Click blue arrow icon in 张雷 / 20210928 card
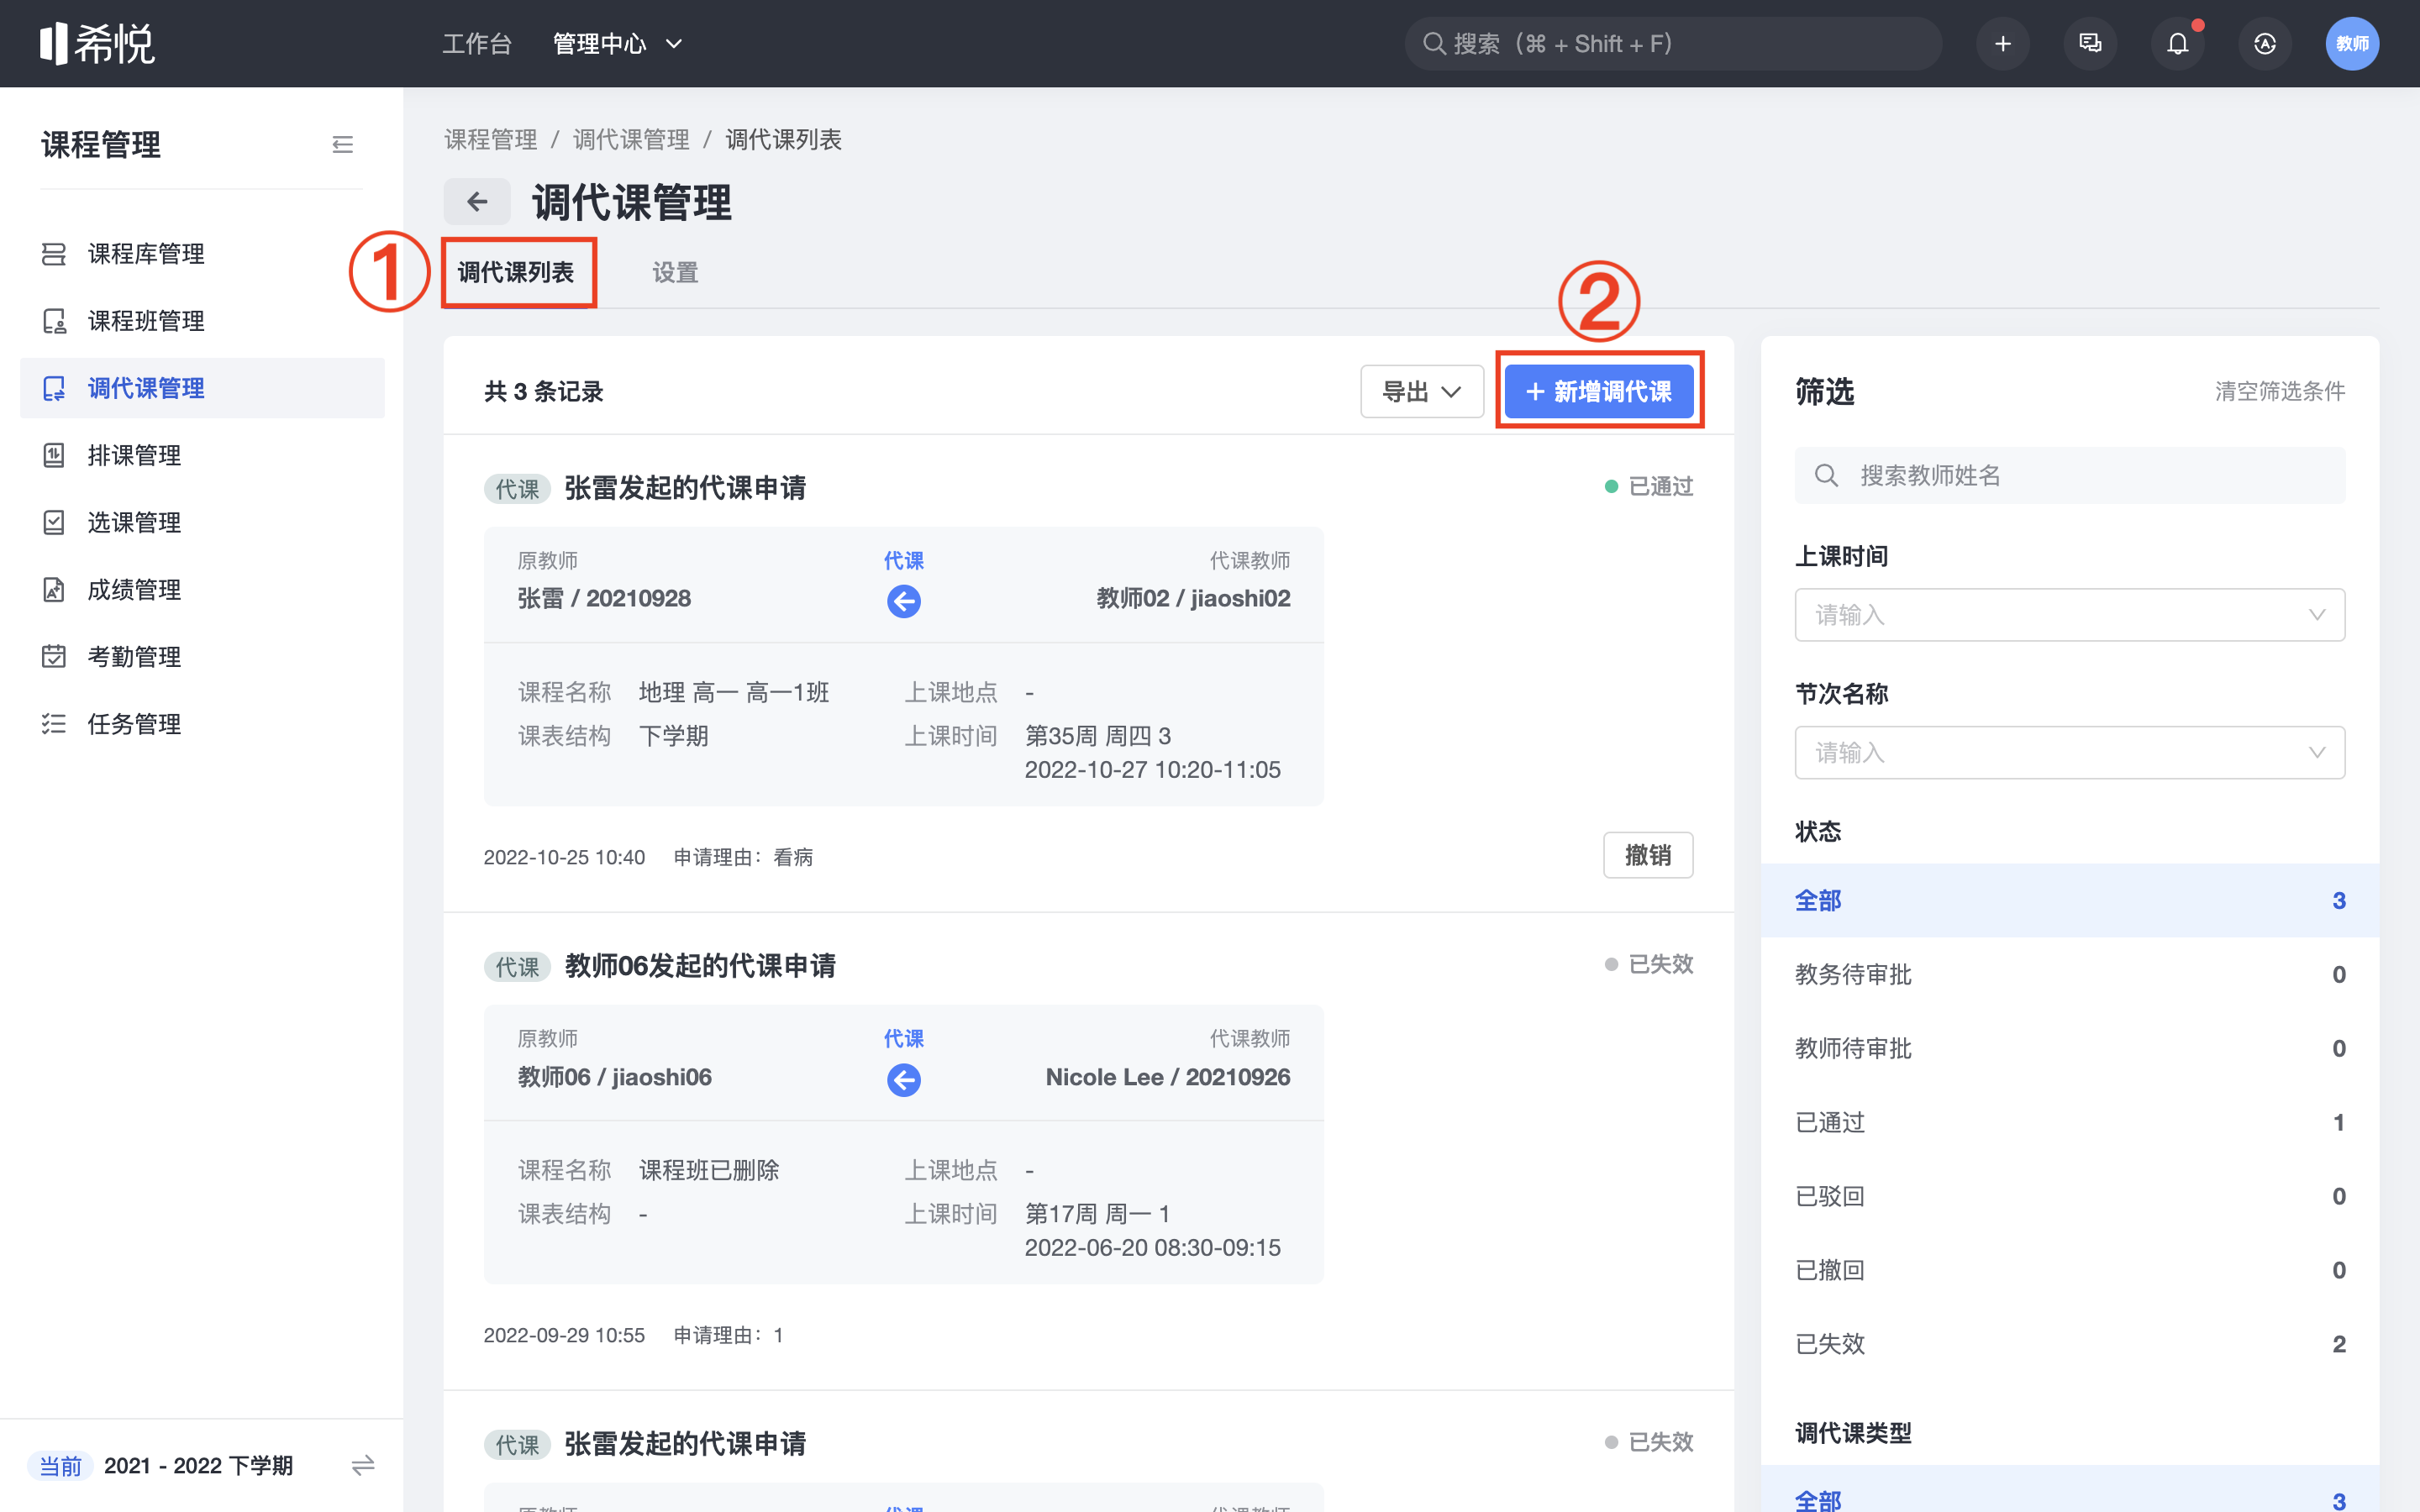The width and height of the screenshot is (2420, 1512). [x=903, y=601]
